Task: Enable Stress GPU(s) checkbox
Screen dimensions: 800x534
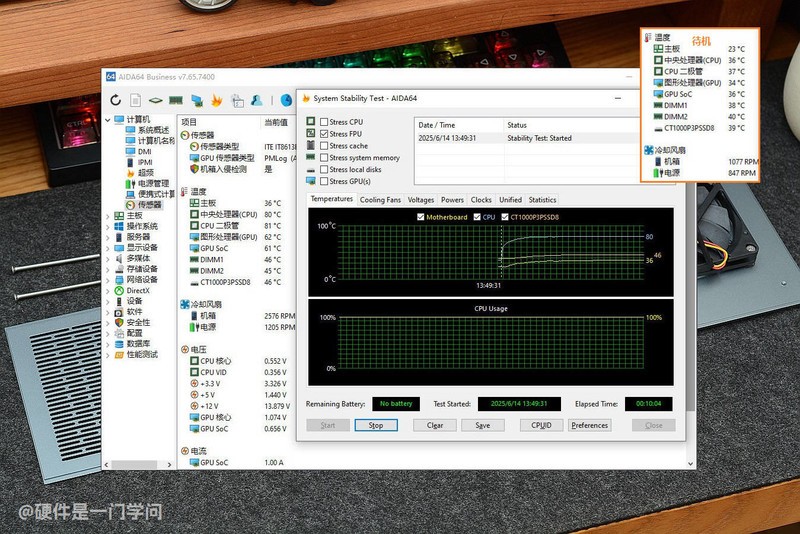Action: click(323, 181)
